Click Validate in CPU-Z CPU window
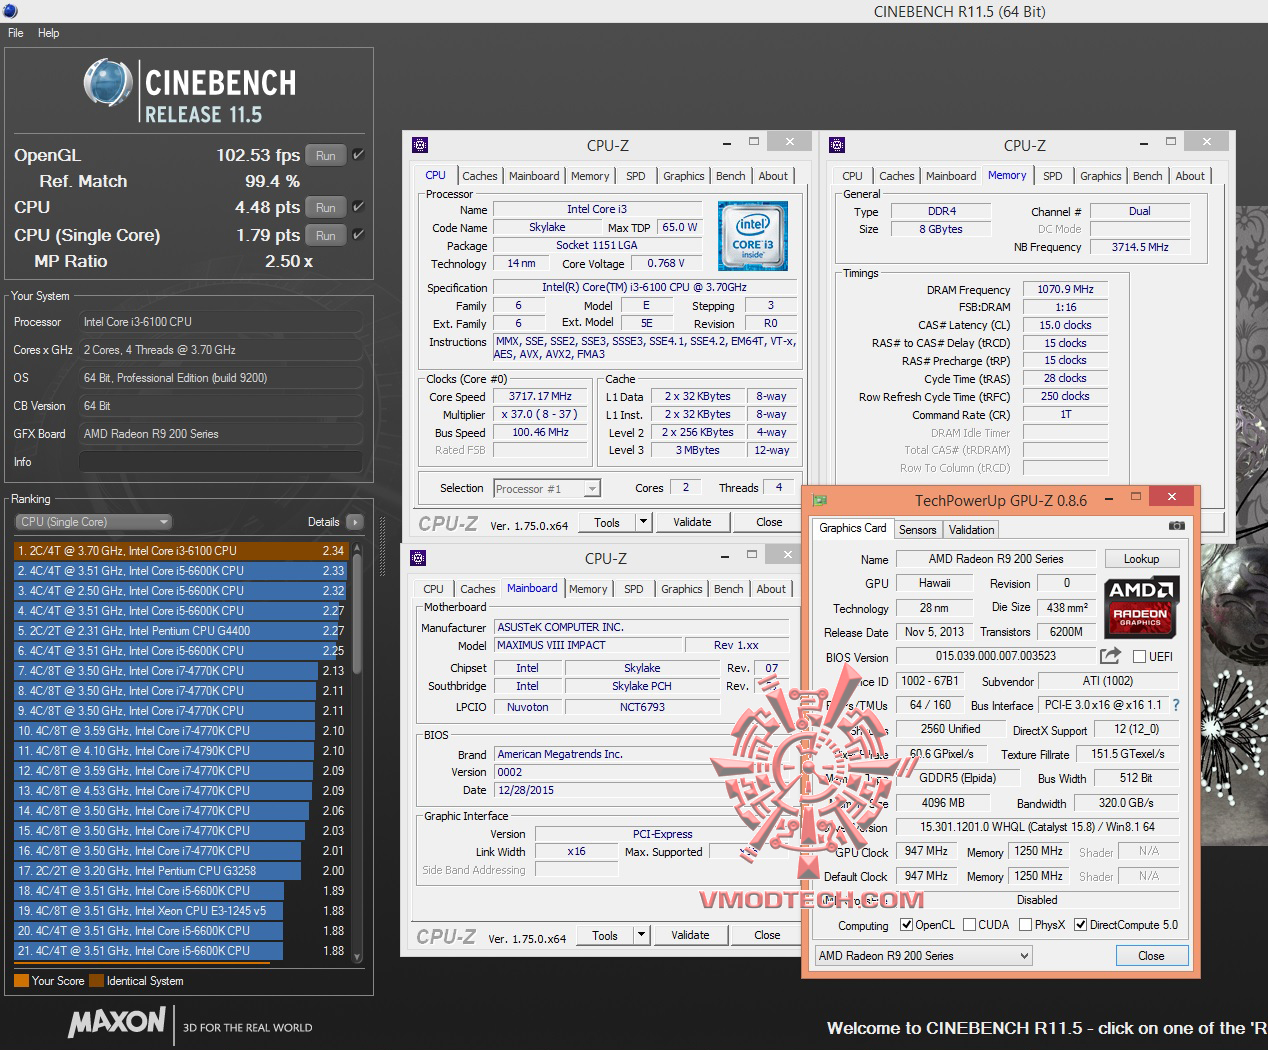 (692, 522)
